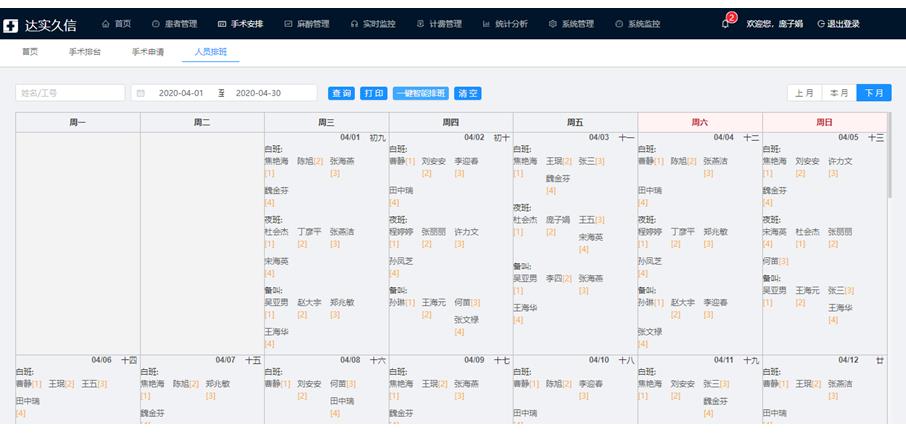Image resolution: width=906 pixels, height=434 pixels.
Task: Switch to the 手术排台 tab
Action: click(x=84, y=51)
